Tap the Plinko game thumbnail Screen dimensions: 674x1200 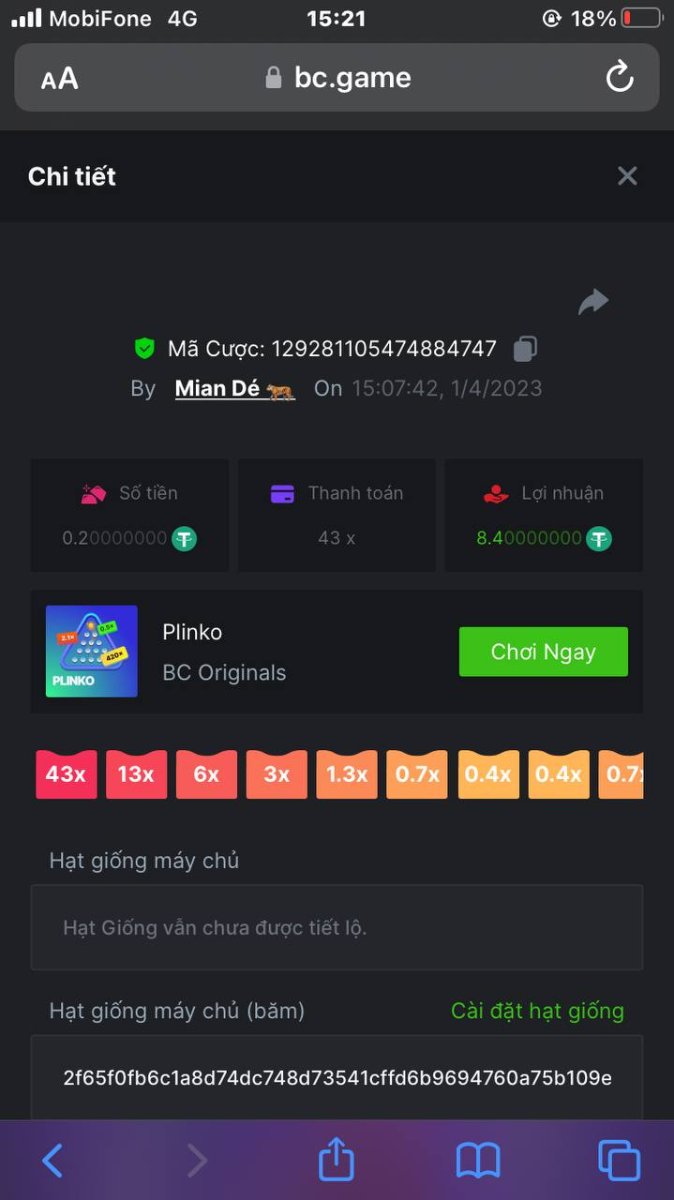[92, 651]
